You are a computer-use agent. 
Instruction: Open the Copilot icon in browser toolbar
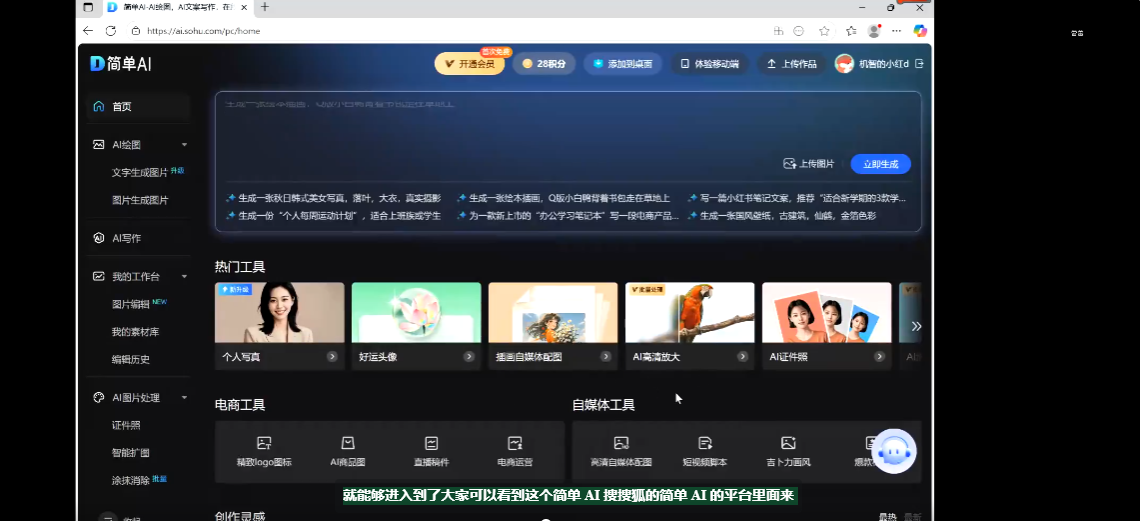coord(920,31)
